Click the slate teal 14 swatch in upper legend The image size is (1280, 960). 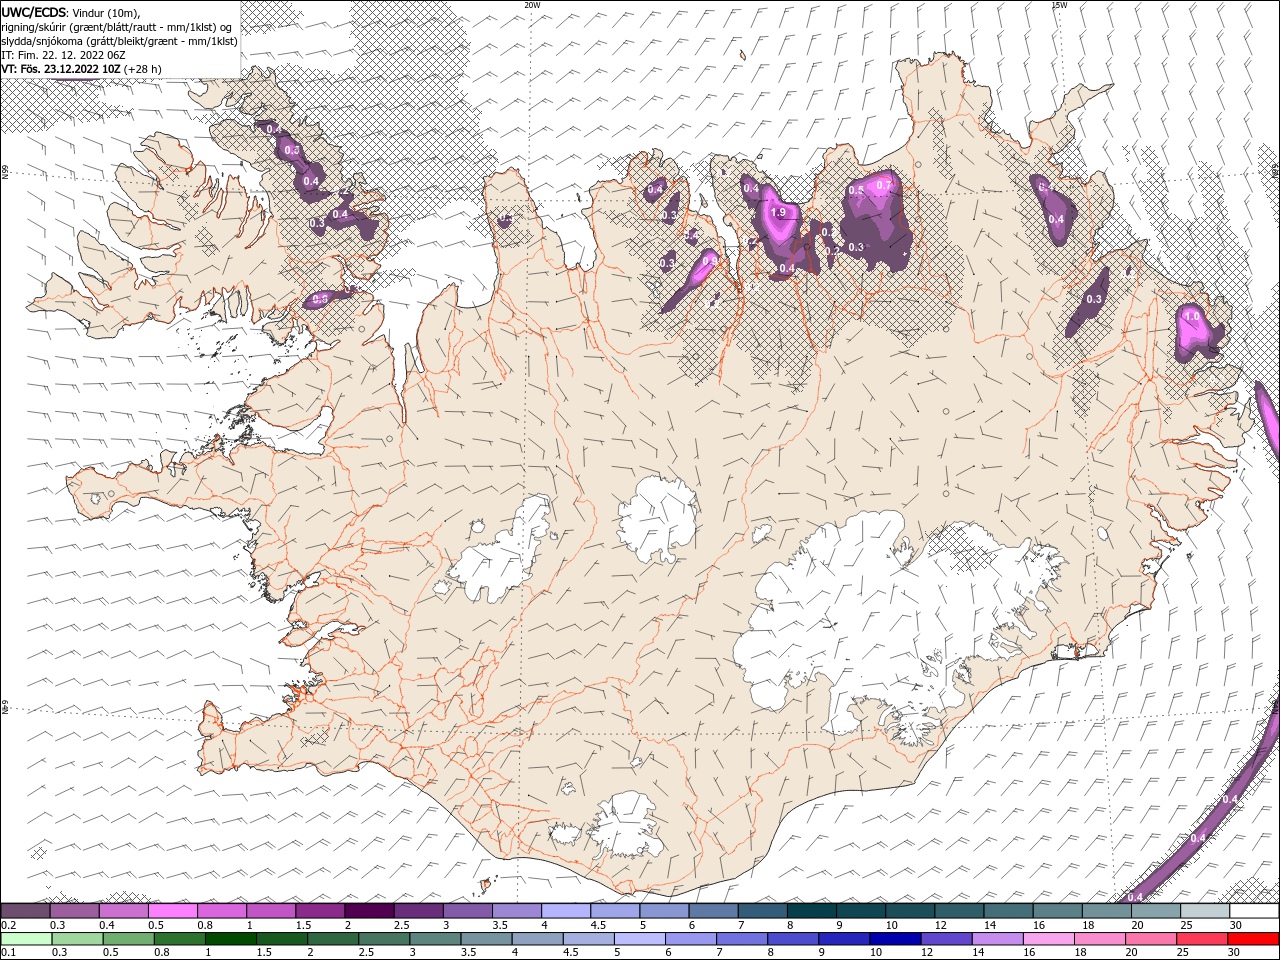[x=1008, y=911]
